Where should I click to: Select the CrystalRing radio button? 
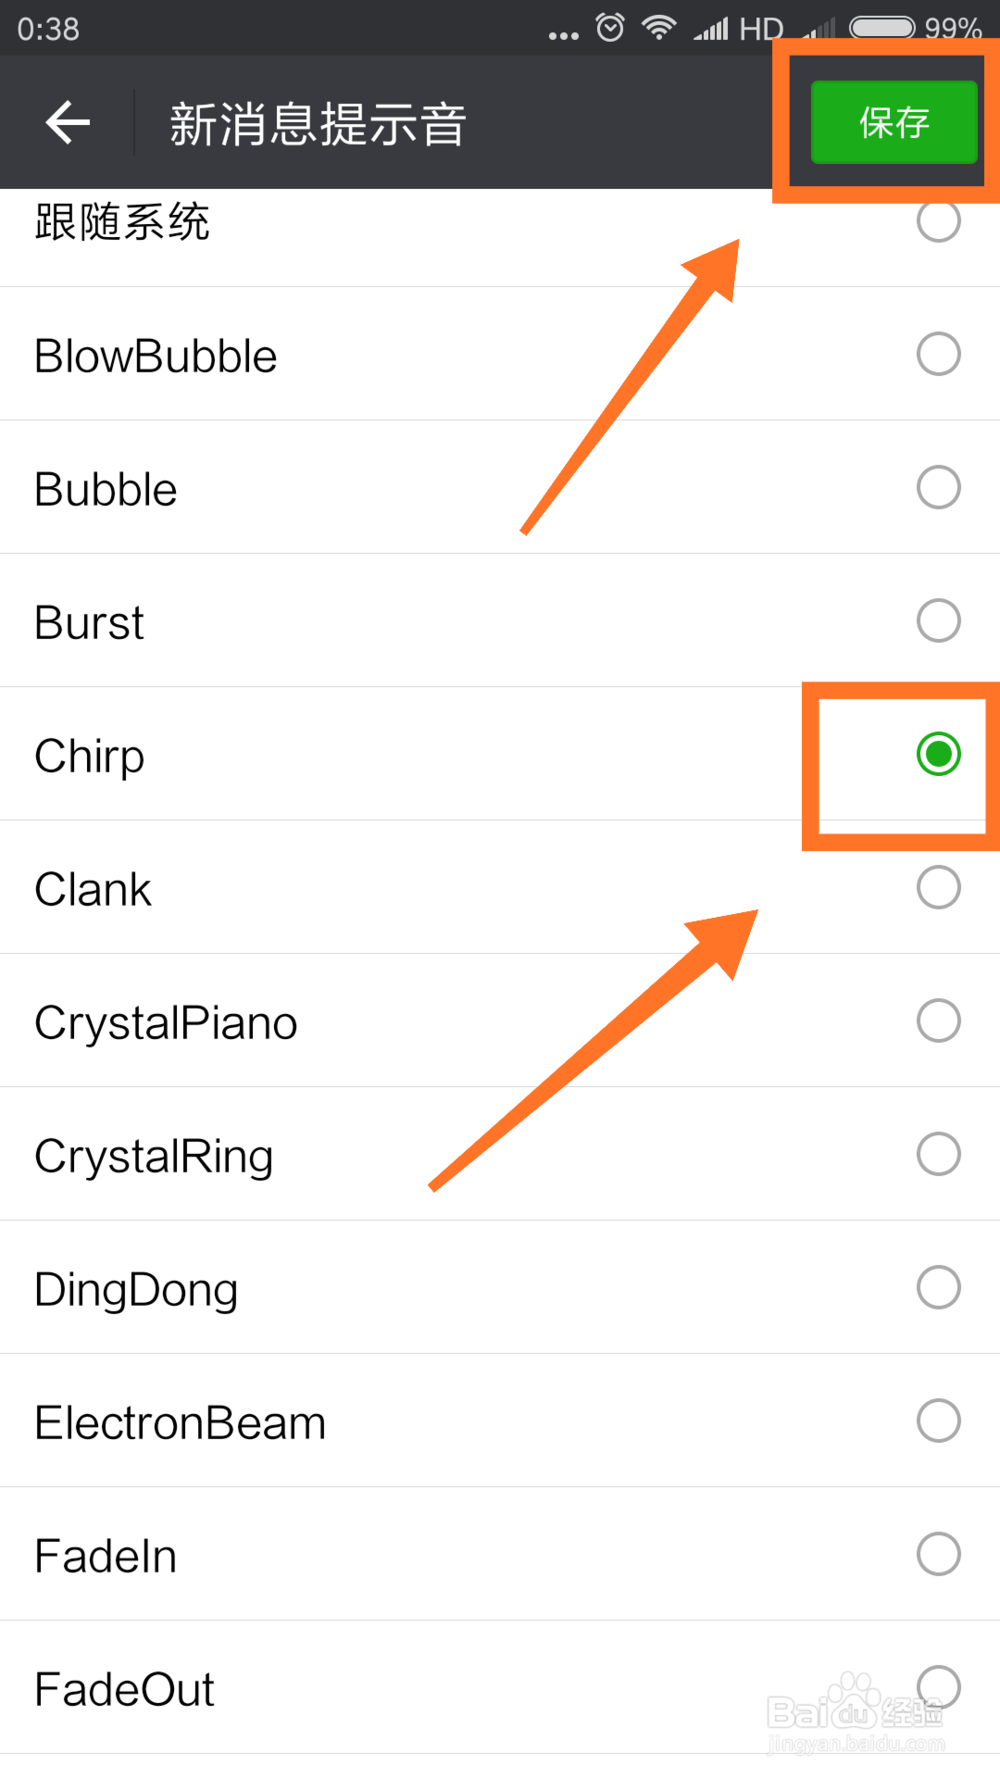coord(938,1154)
